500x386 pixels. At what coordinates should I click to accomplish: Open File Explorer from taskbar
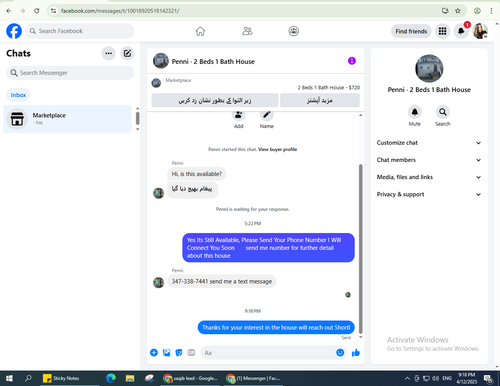click(x=130, y=378)
